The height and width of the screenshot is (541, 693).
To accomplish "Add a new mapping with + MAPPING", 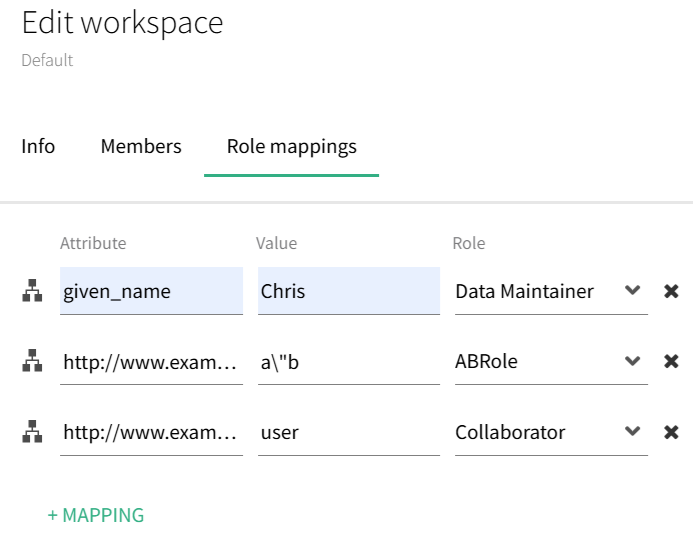I will pos(96,515).
